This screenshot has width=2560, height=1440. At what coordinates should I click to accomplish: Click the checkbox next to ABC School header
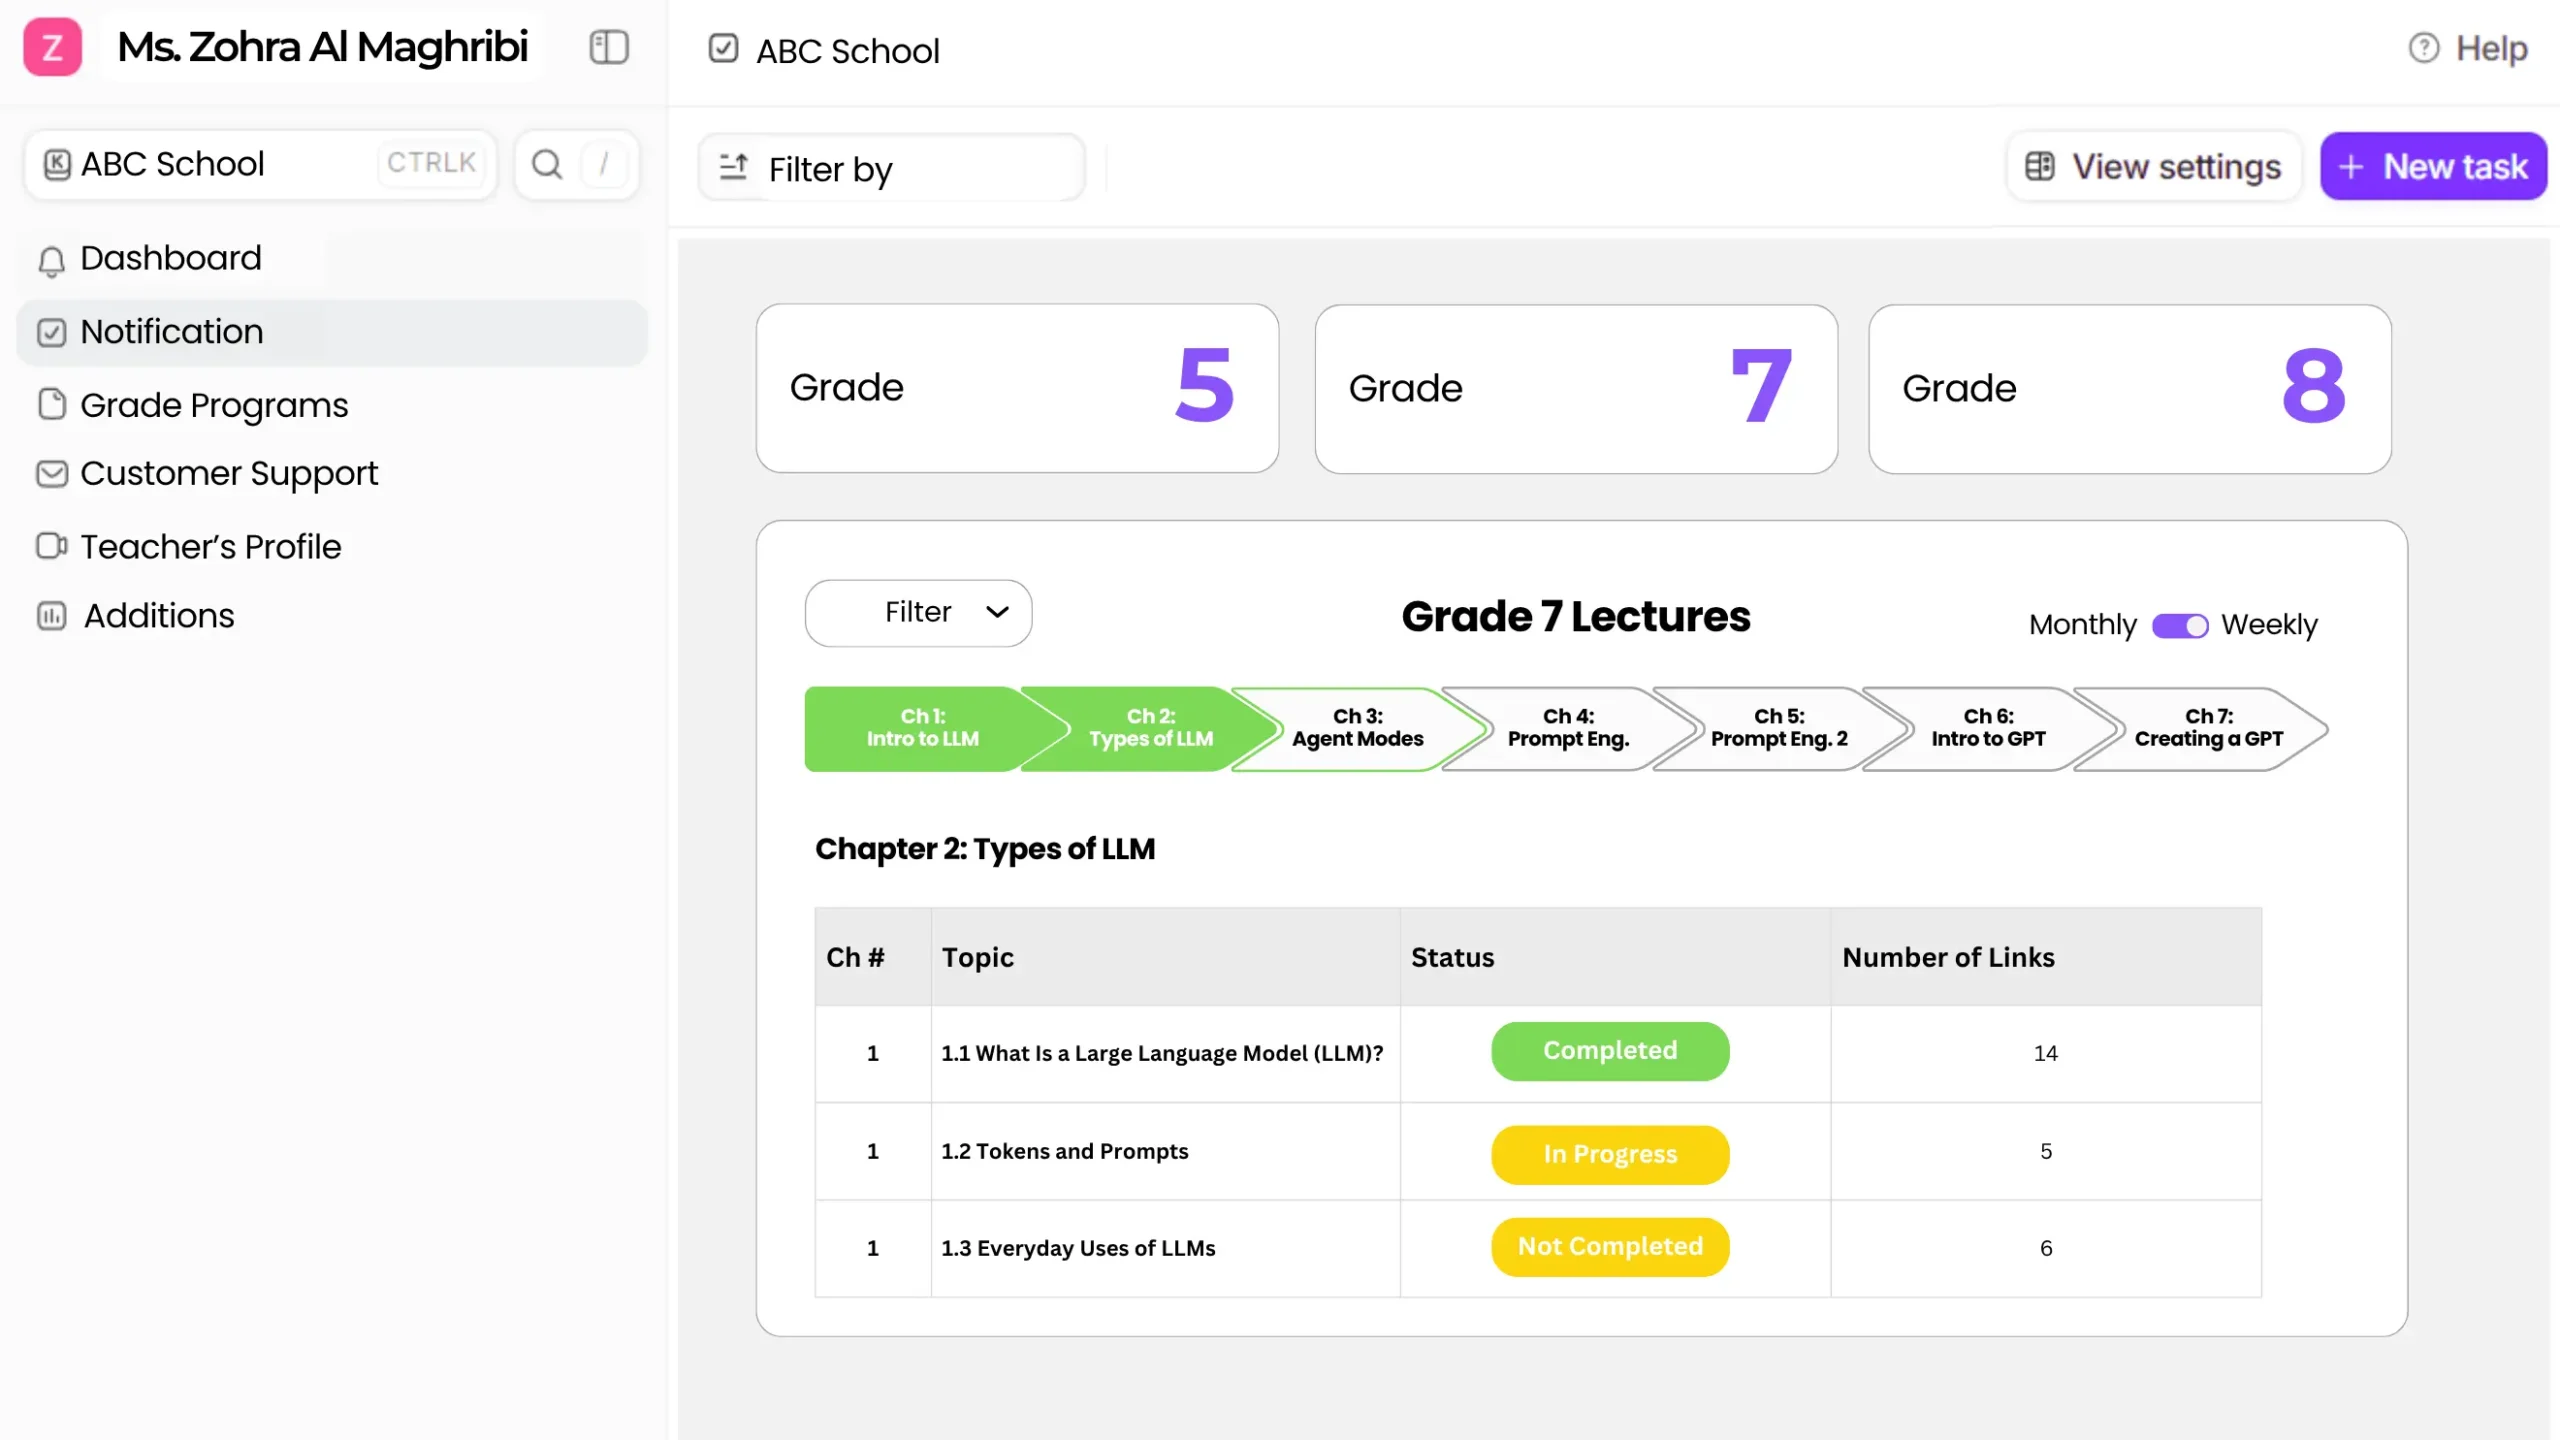[x=723, y=48]
